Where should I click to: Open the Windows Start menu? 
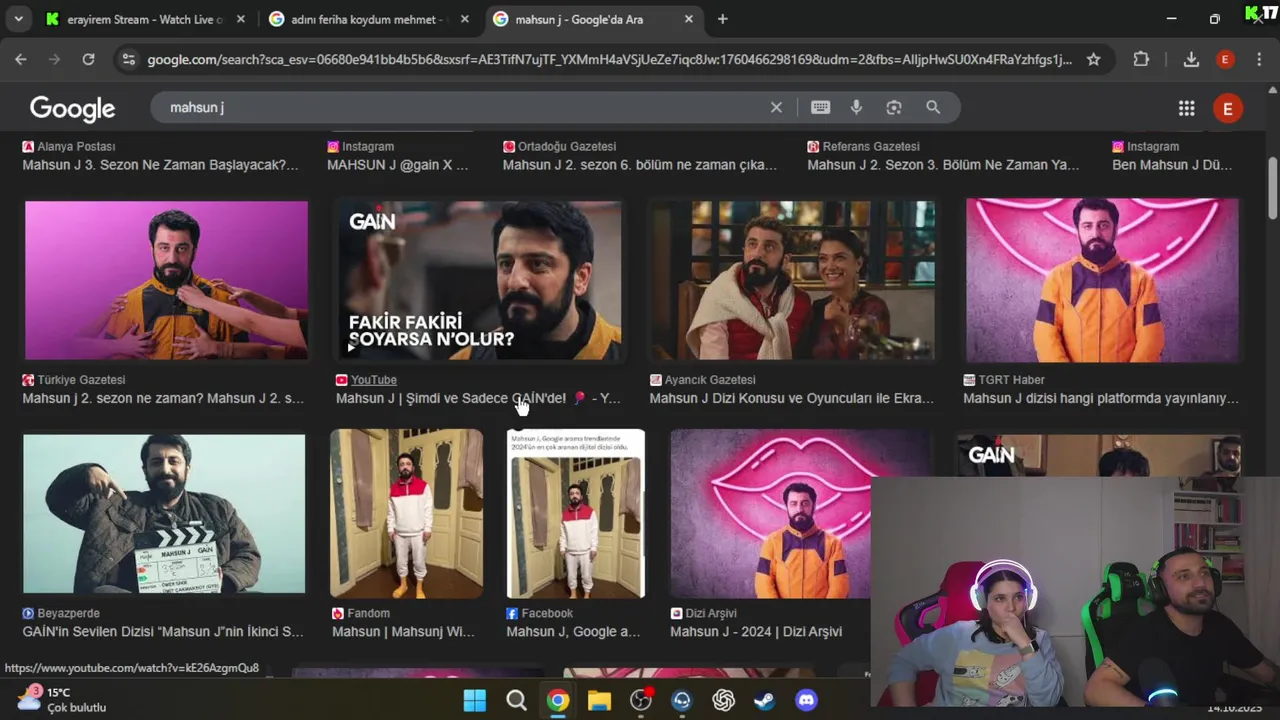pyautogui.click(x=475, y=700)
